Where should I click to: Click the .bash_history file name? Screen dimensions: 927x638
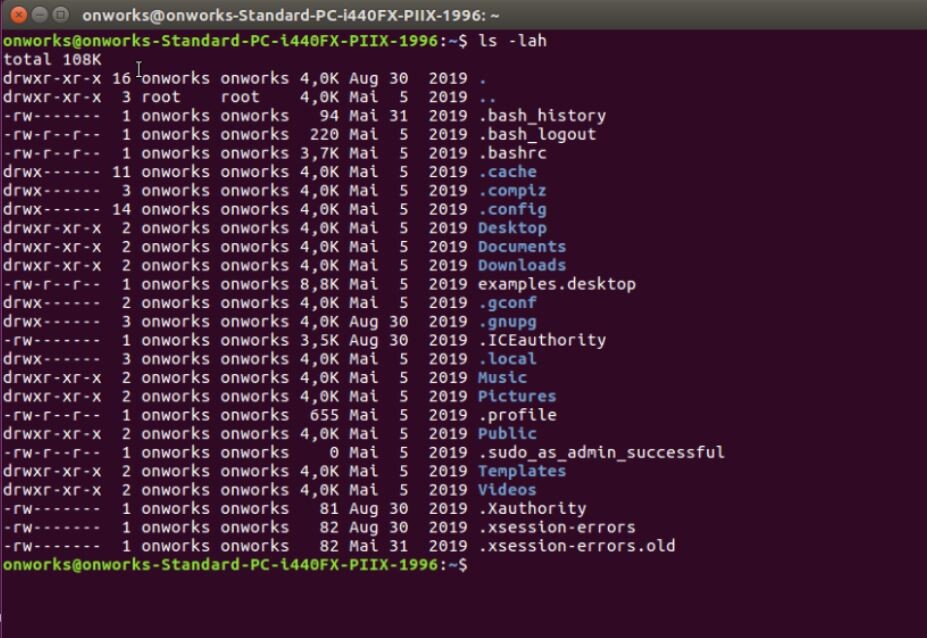542,116
